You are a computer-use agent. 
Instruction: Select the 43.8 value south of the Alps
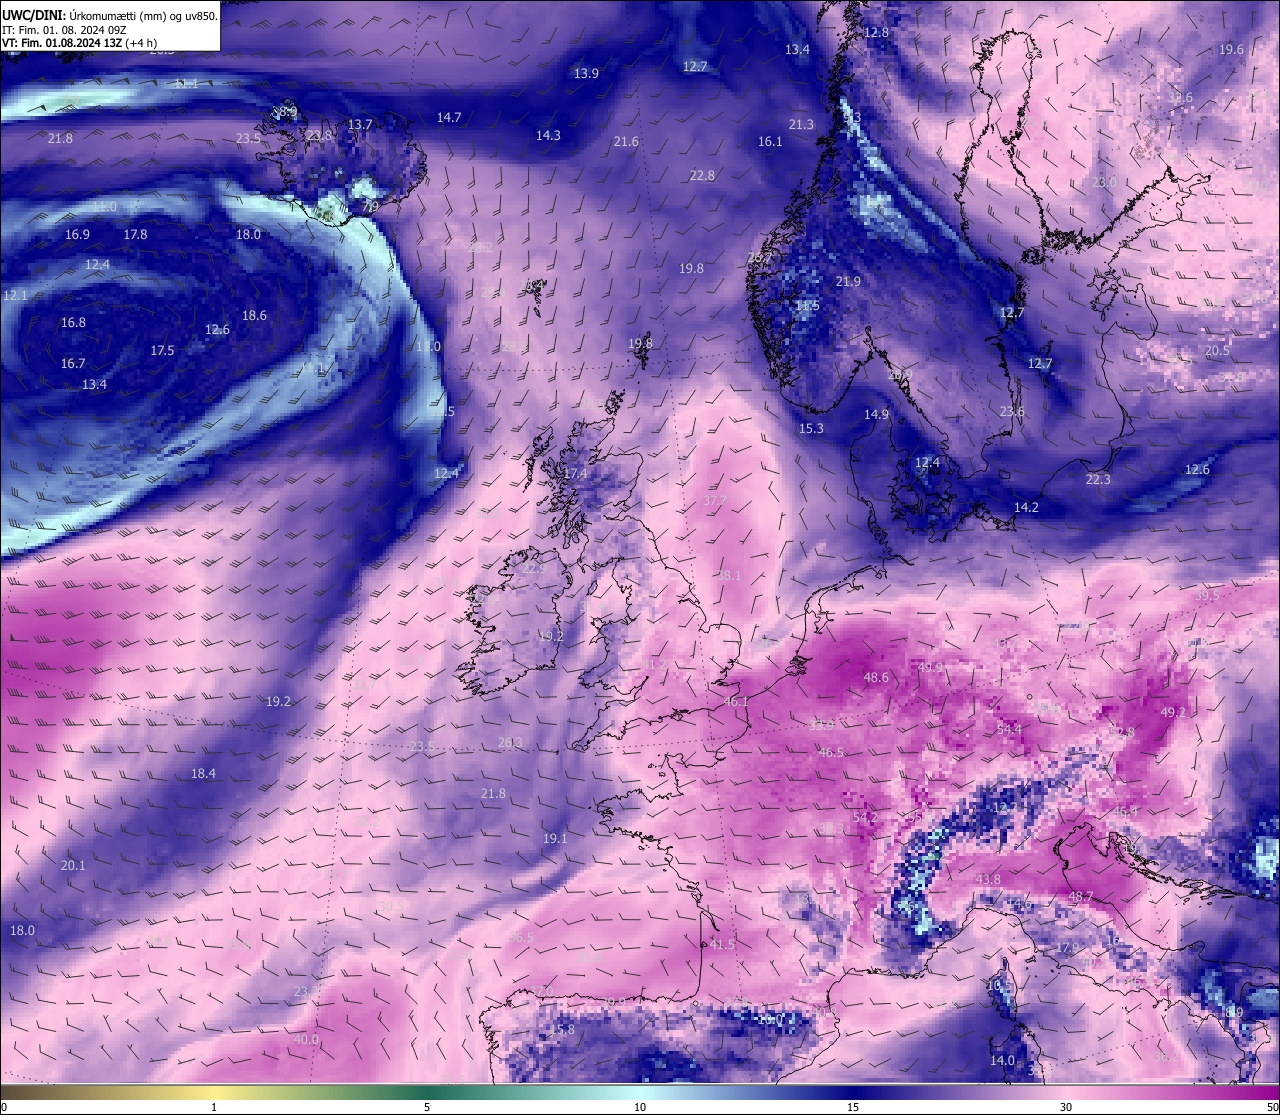tap(988, 879)
